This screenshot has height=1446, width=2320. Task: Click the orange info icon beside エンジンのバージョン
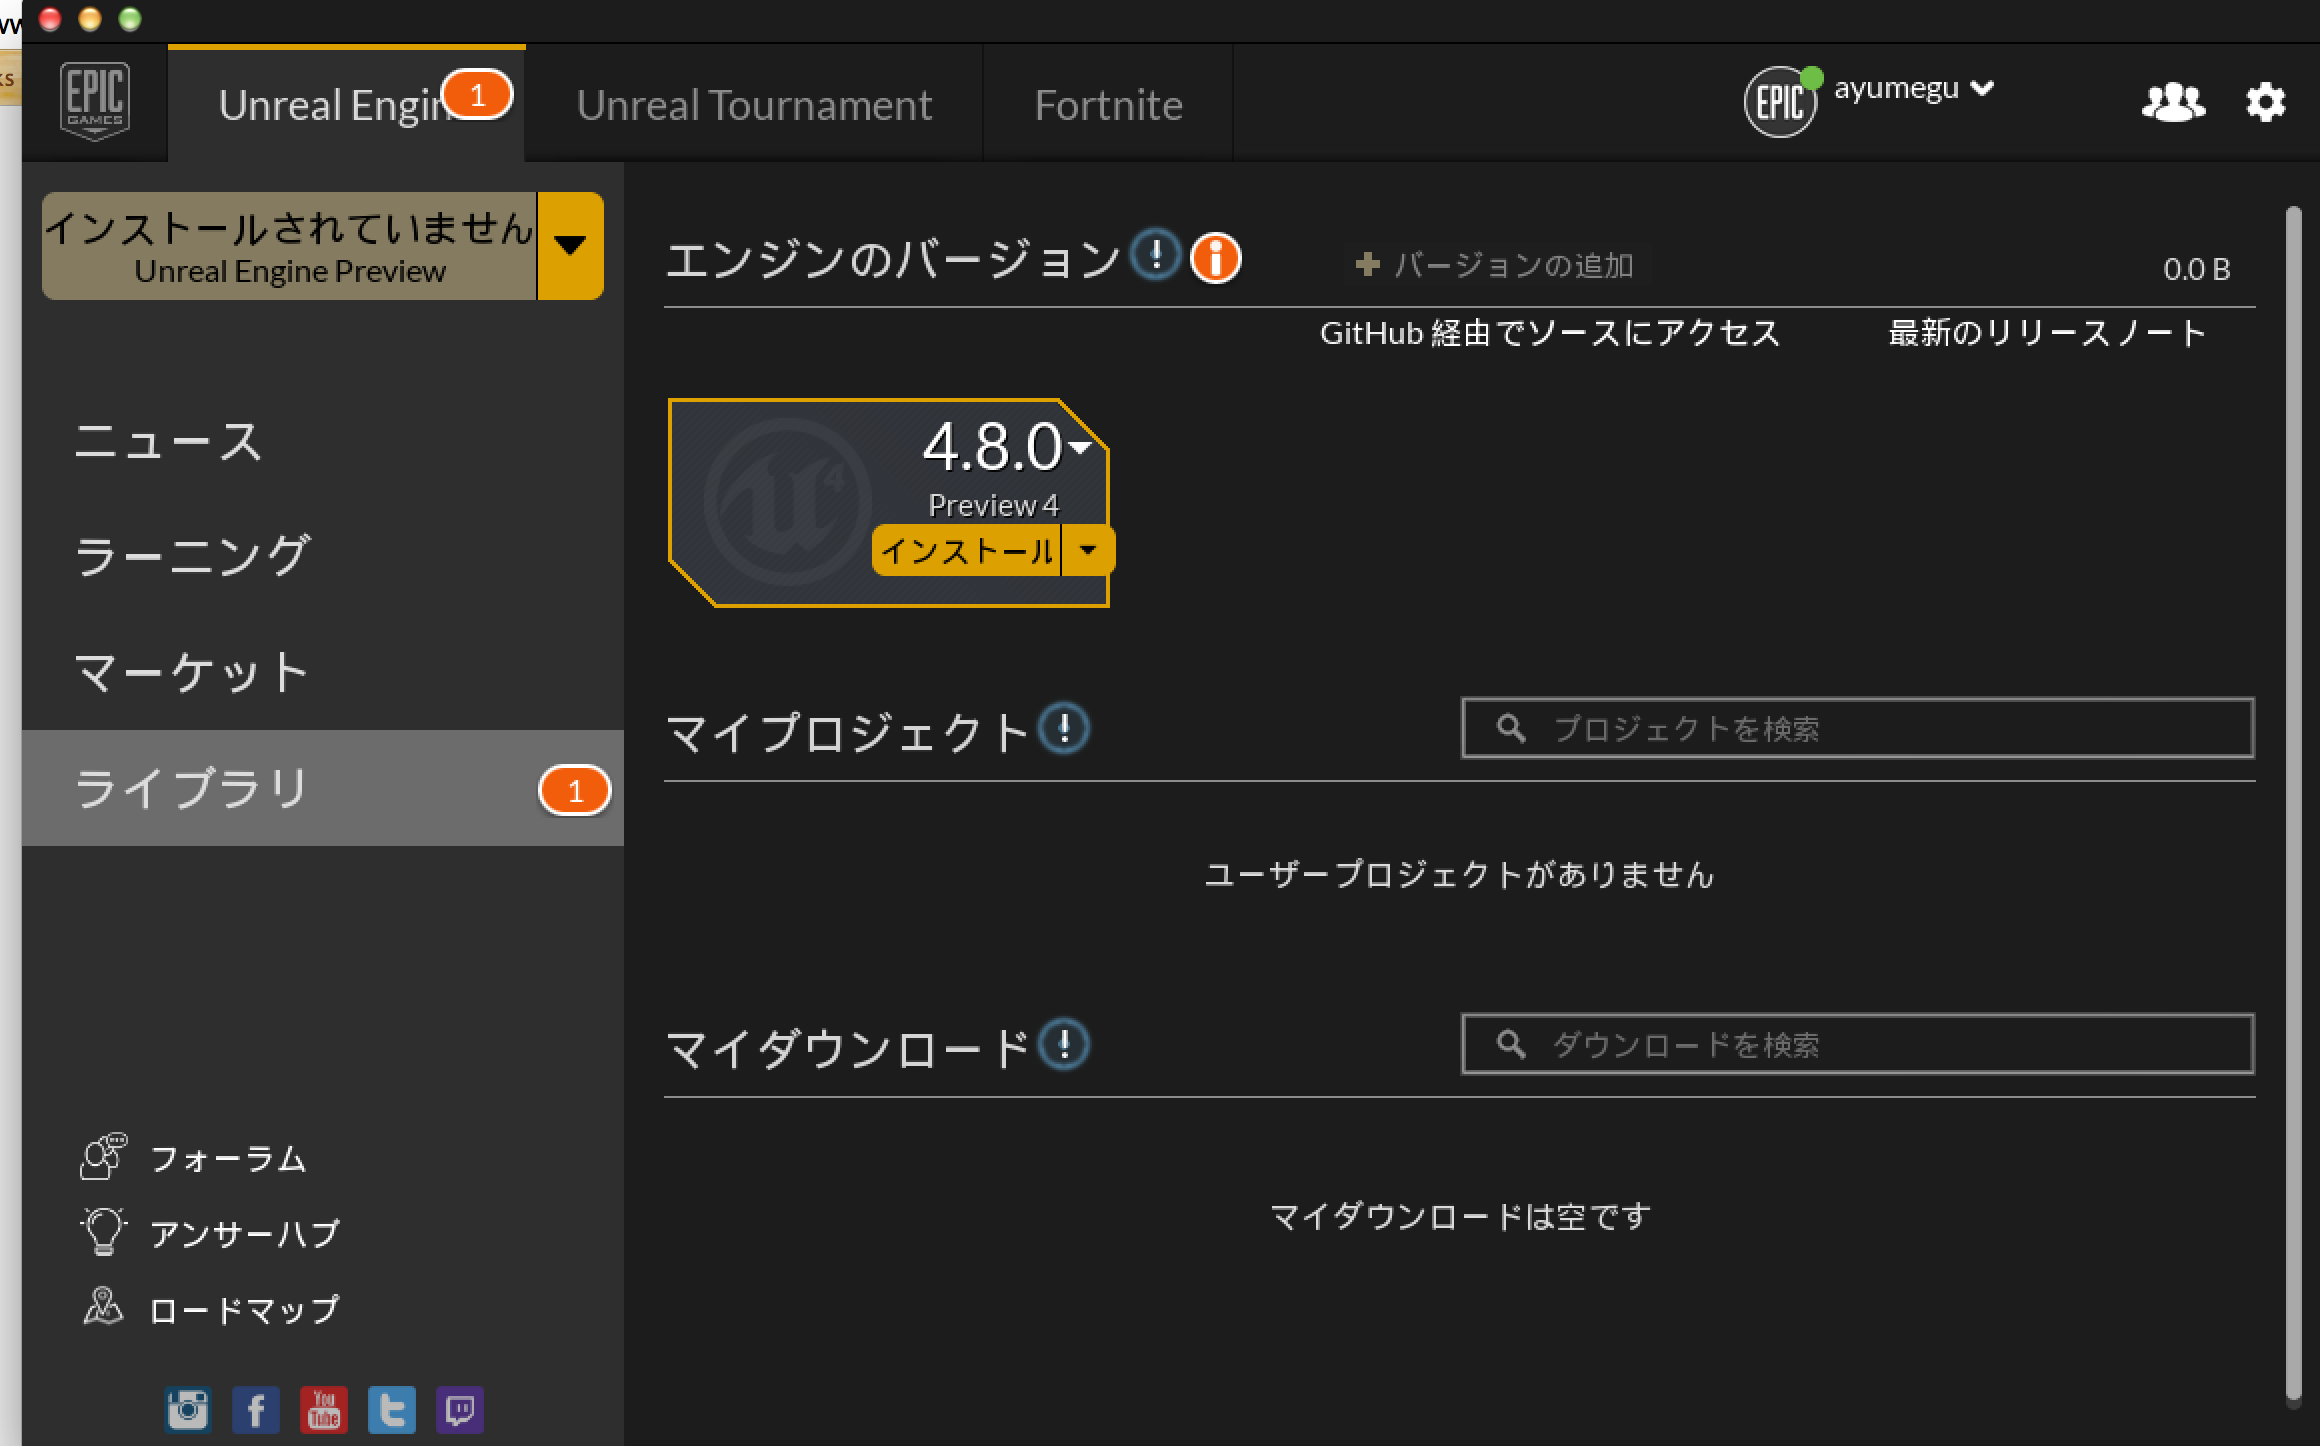(1215, 258)
